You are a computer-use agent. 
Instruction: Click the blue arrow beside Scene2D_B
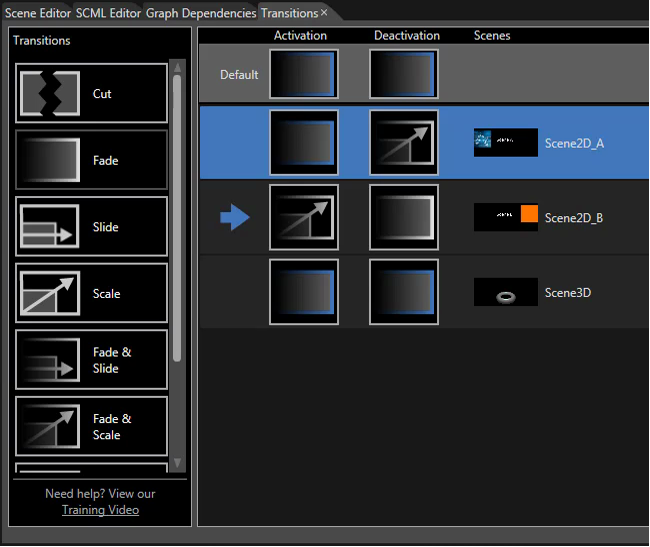235,217
